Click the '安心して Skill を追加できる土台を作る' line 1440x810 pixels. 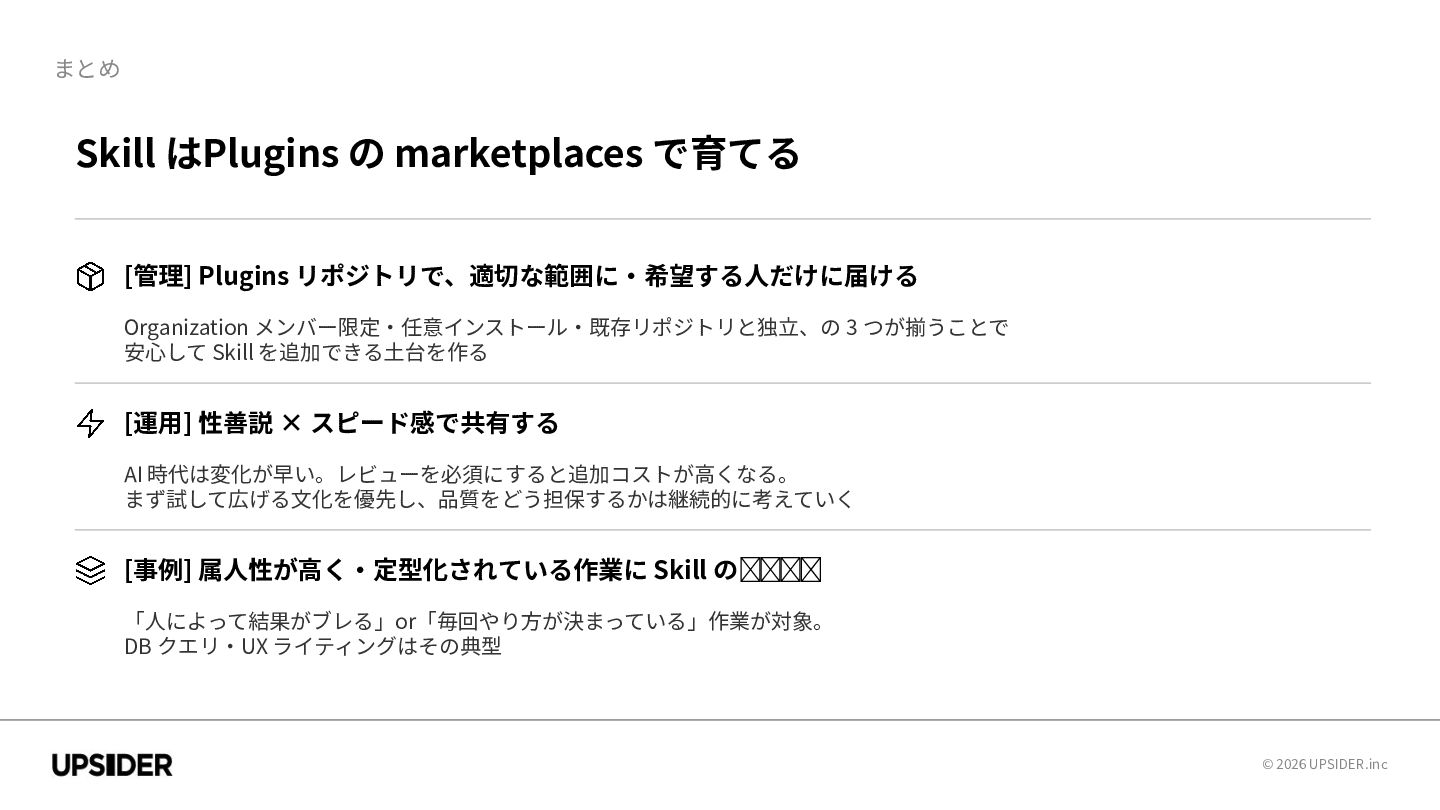click(x=306, y=352)
